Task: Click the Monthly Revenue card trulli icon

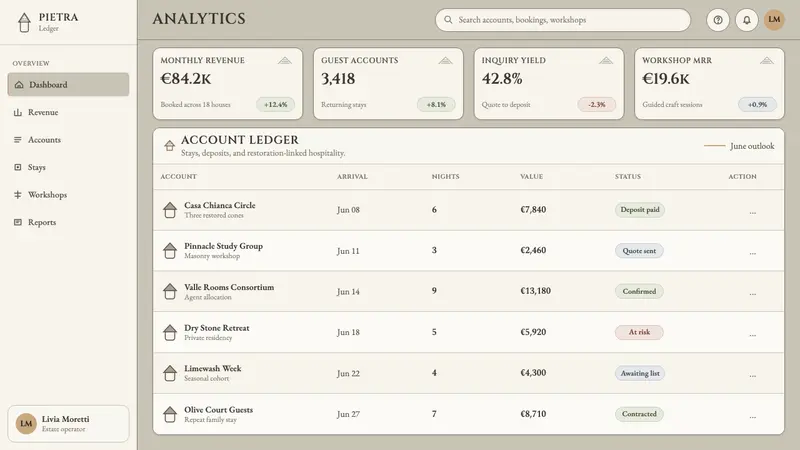Action: pyautogui.click(x=285, y=61)
